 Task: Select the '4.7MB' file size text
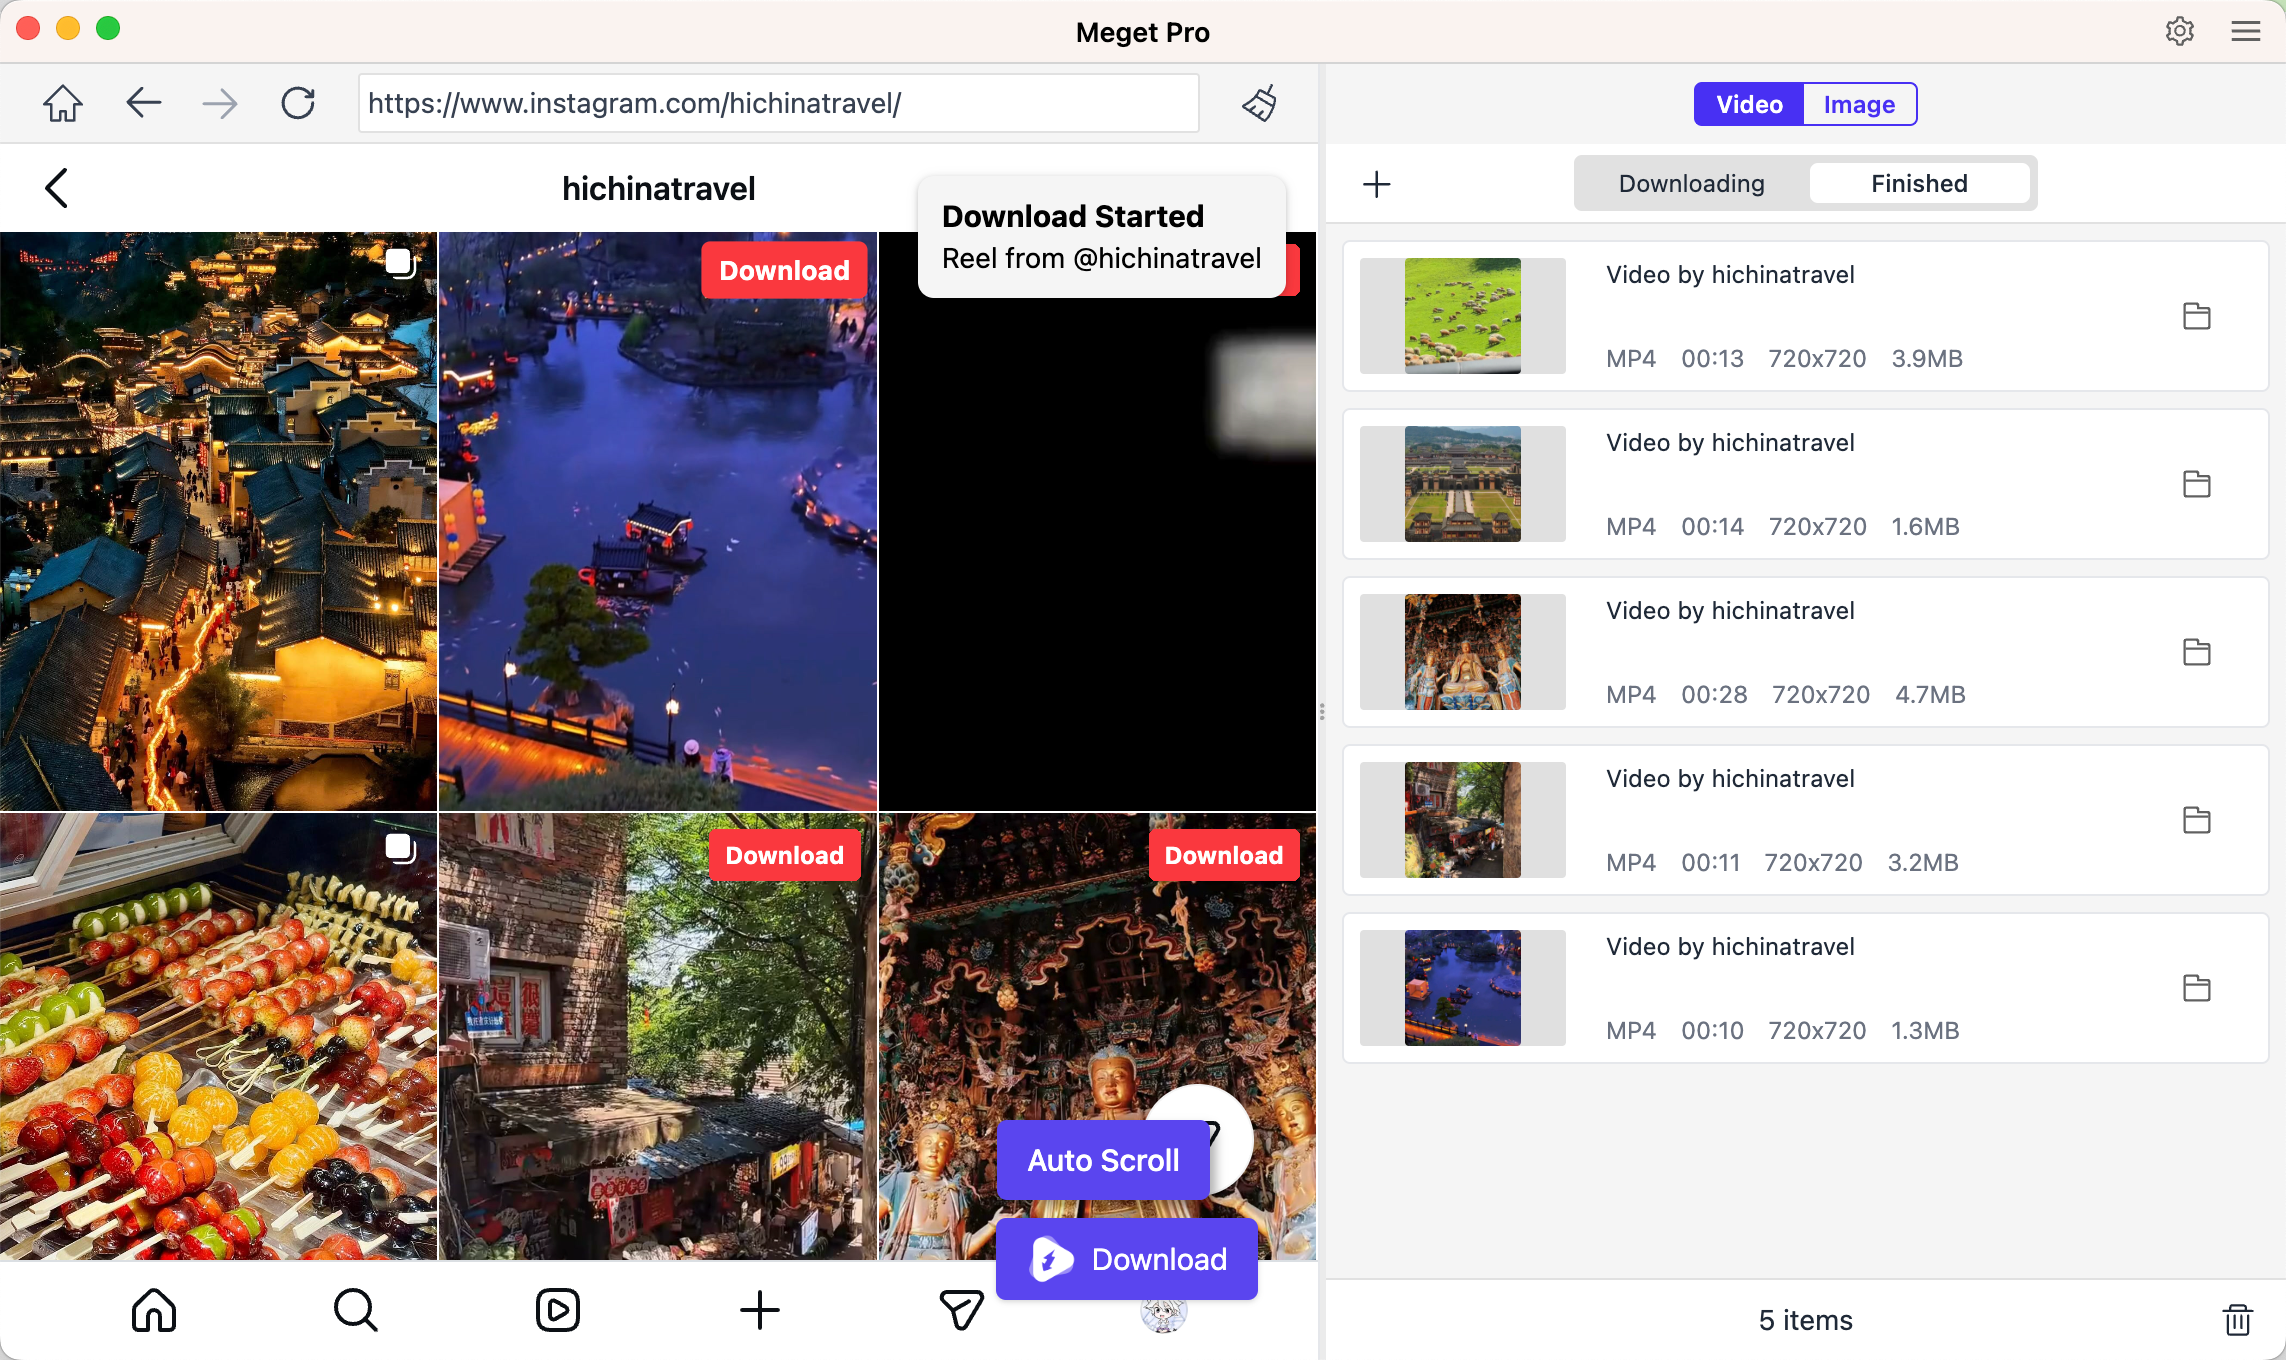(x=1931, y=695)
